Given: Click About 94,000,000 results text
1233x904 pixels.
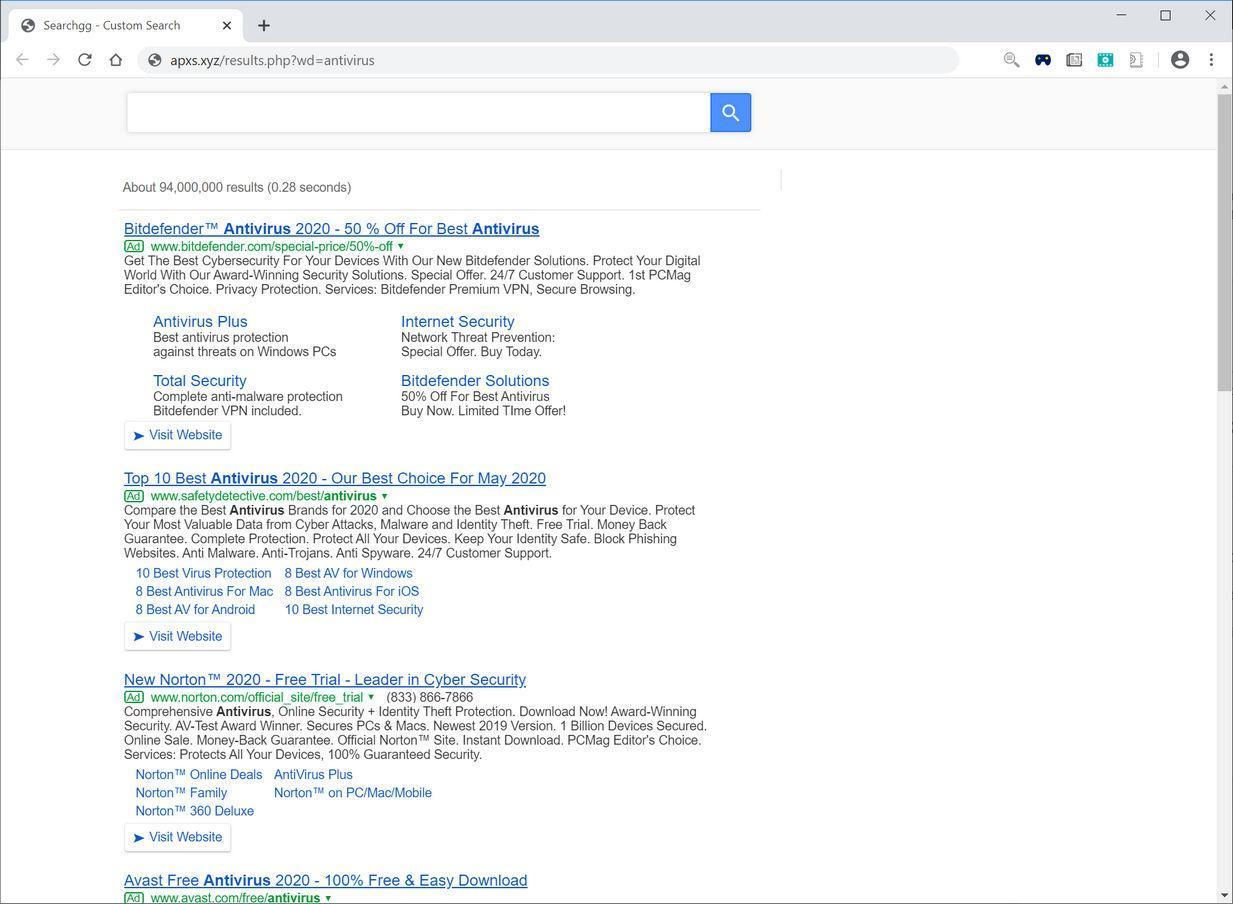Looking at the screenshot, I should coord(237,187).
